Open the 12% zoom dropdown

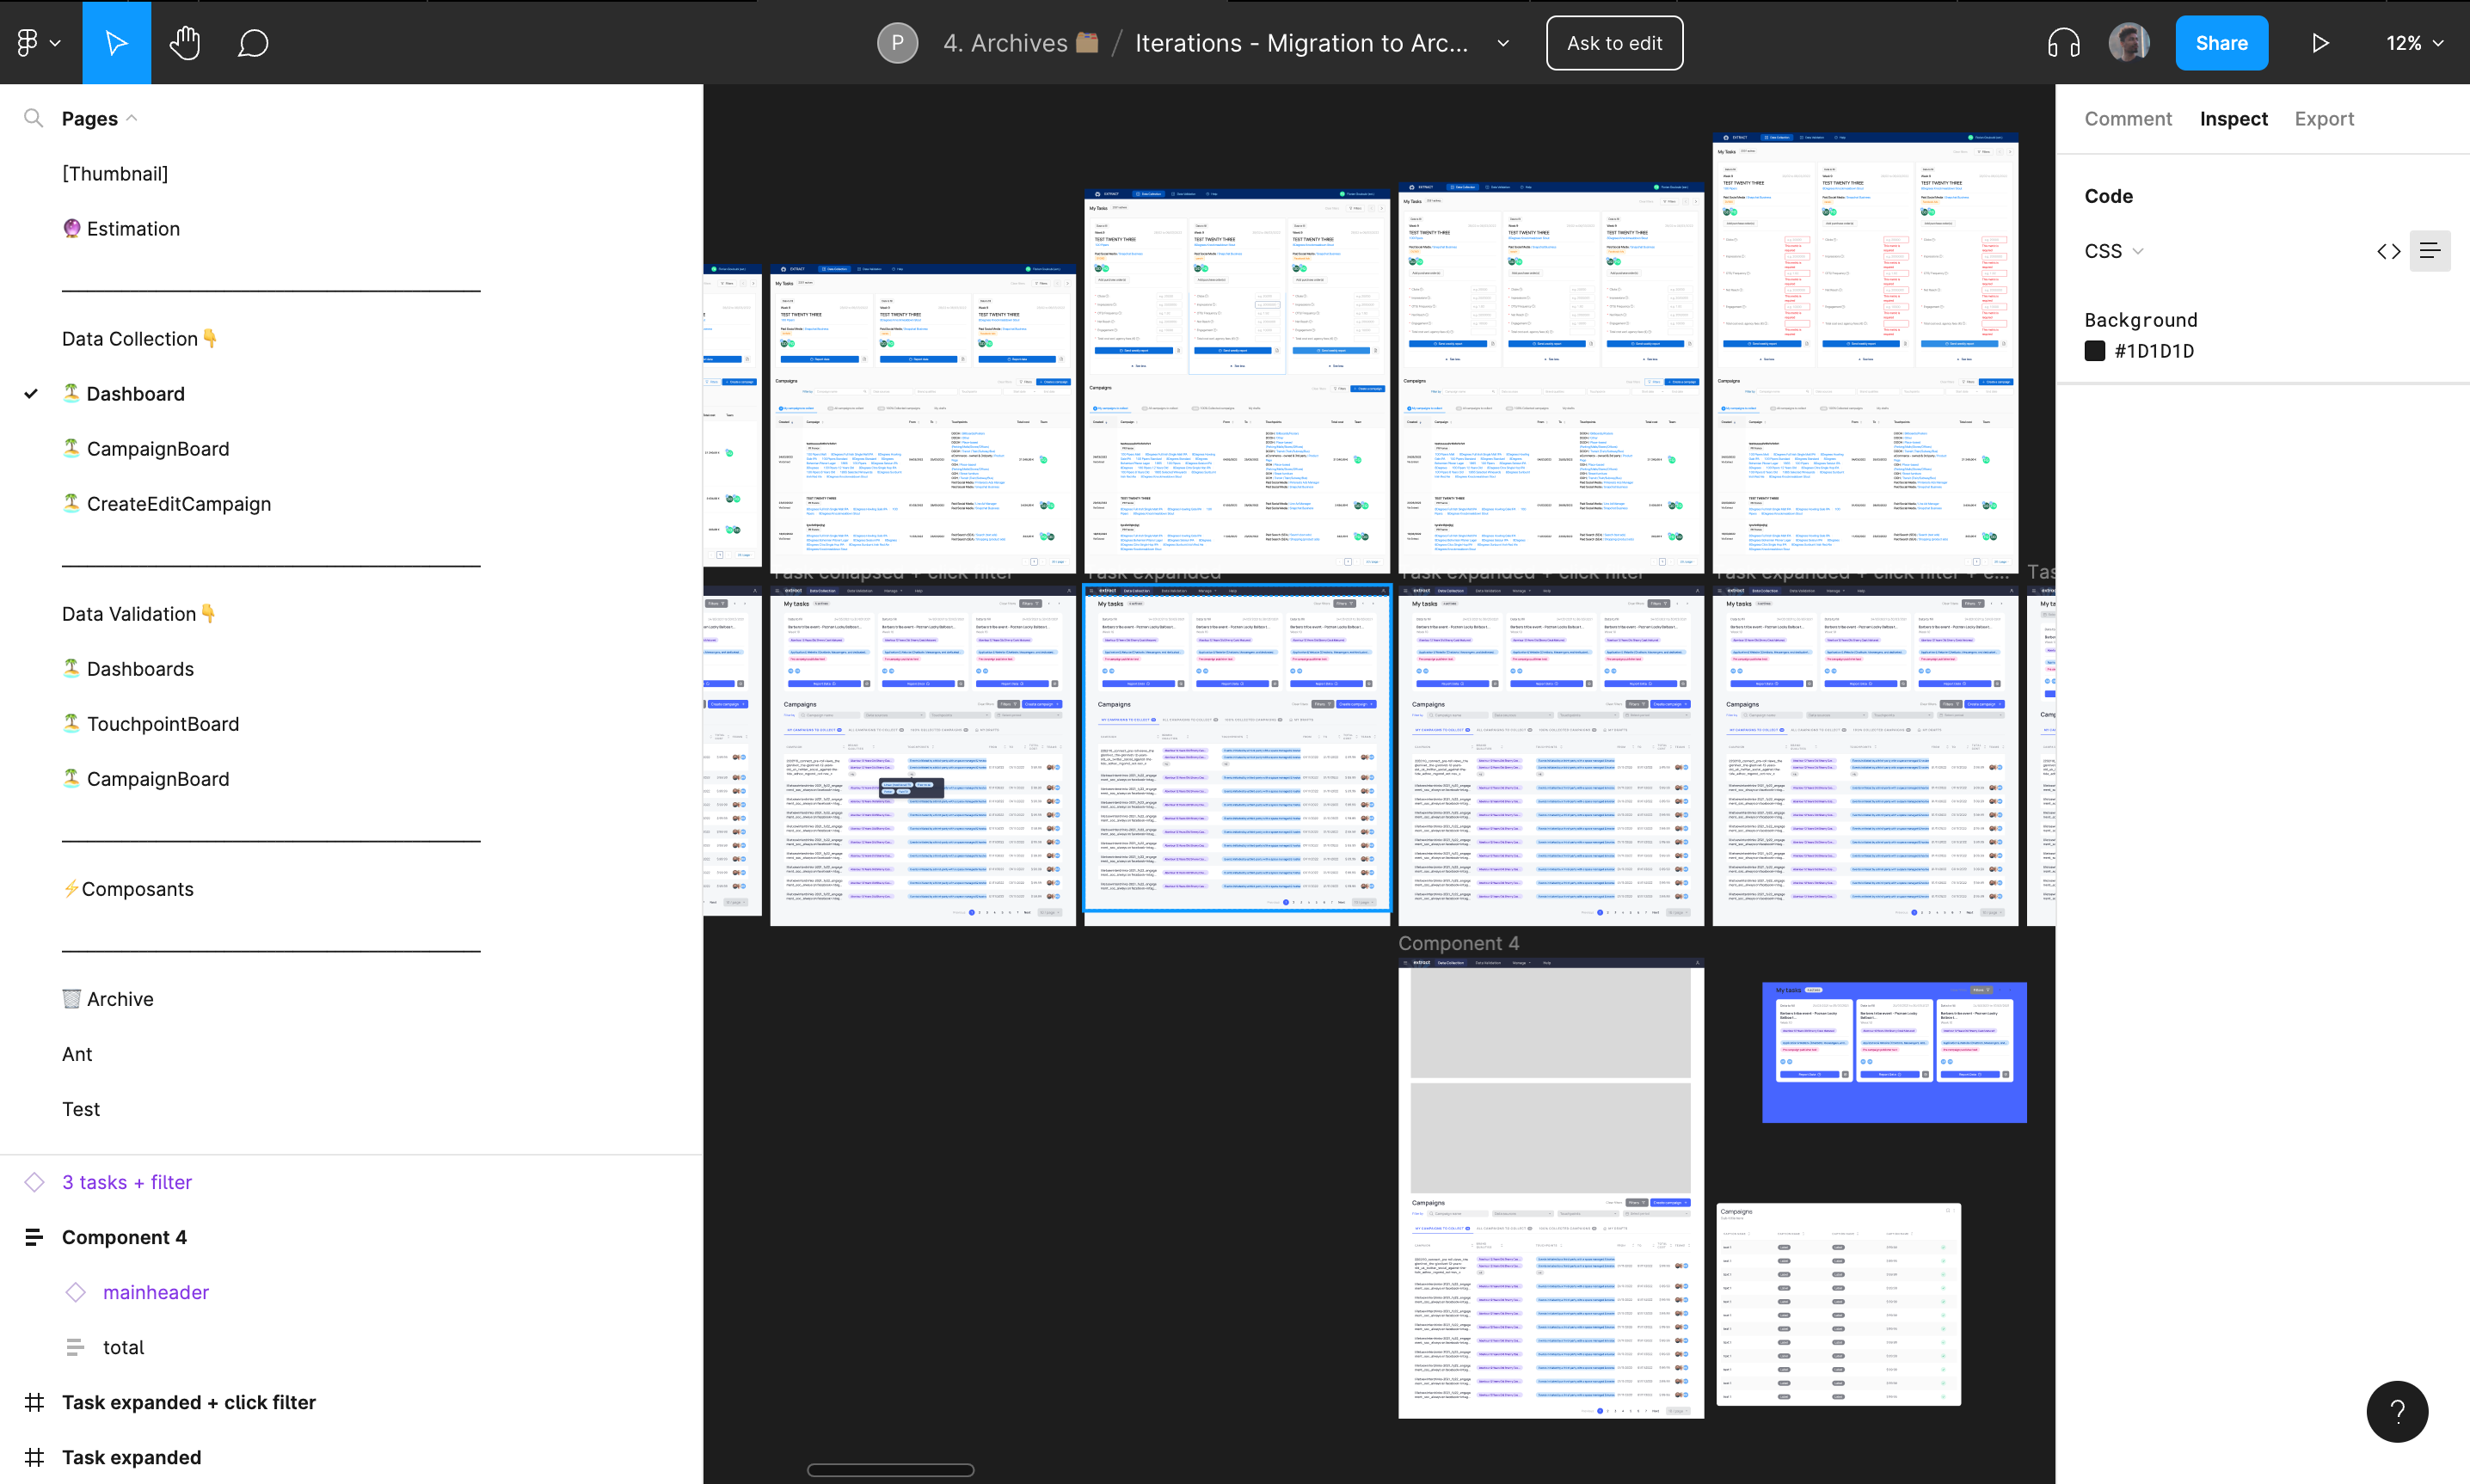(2414, 43)
